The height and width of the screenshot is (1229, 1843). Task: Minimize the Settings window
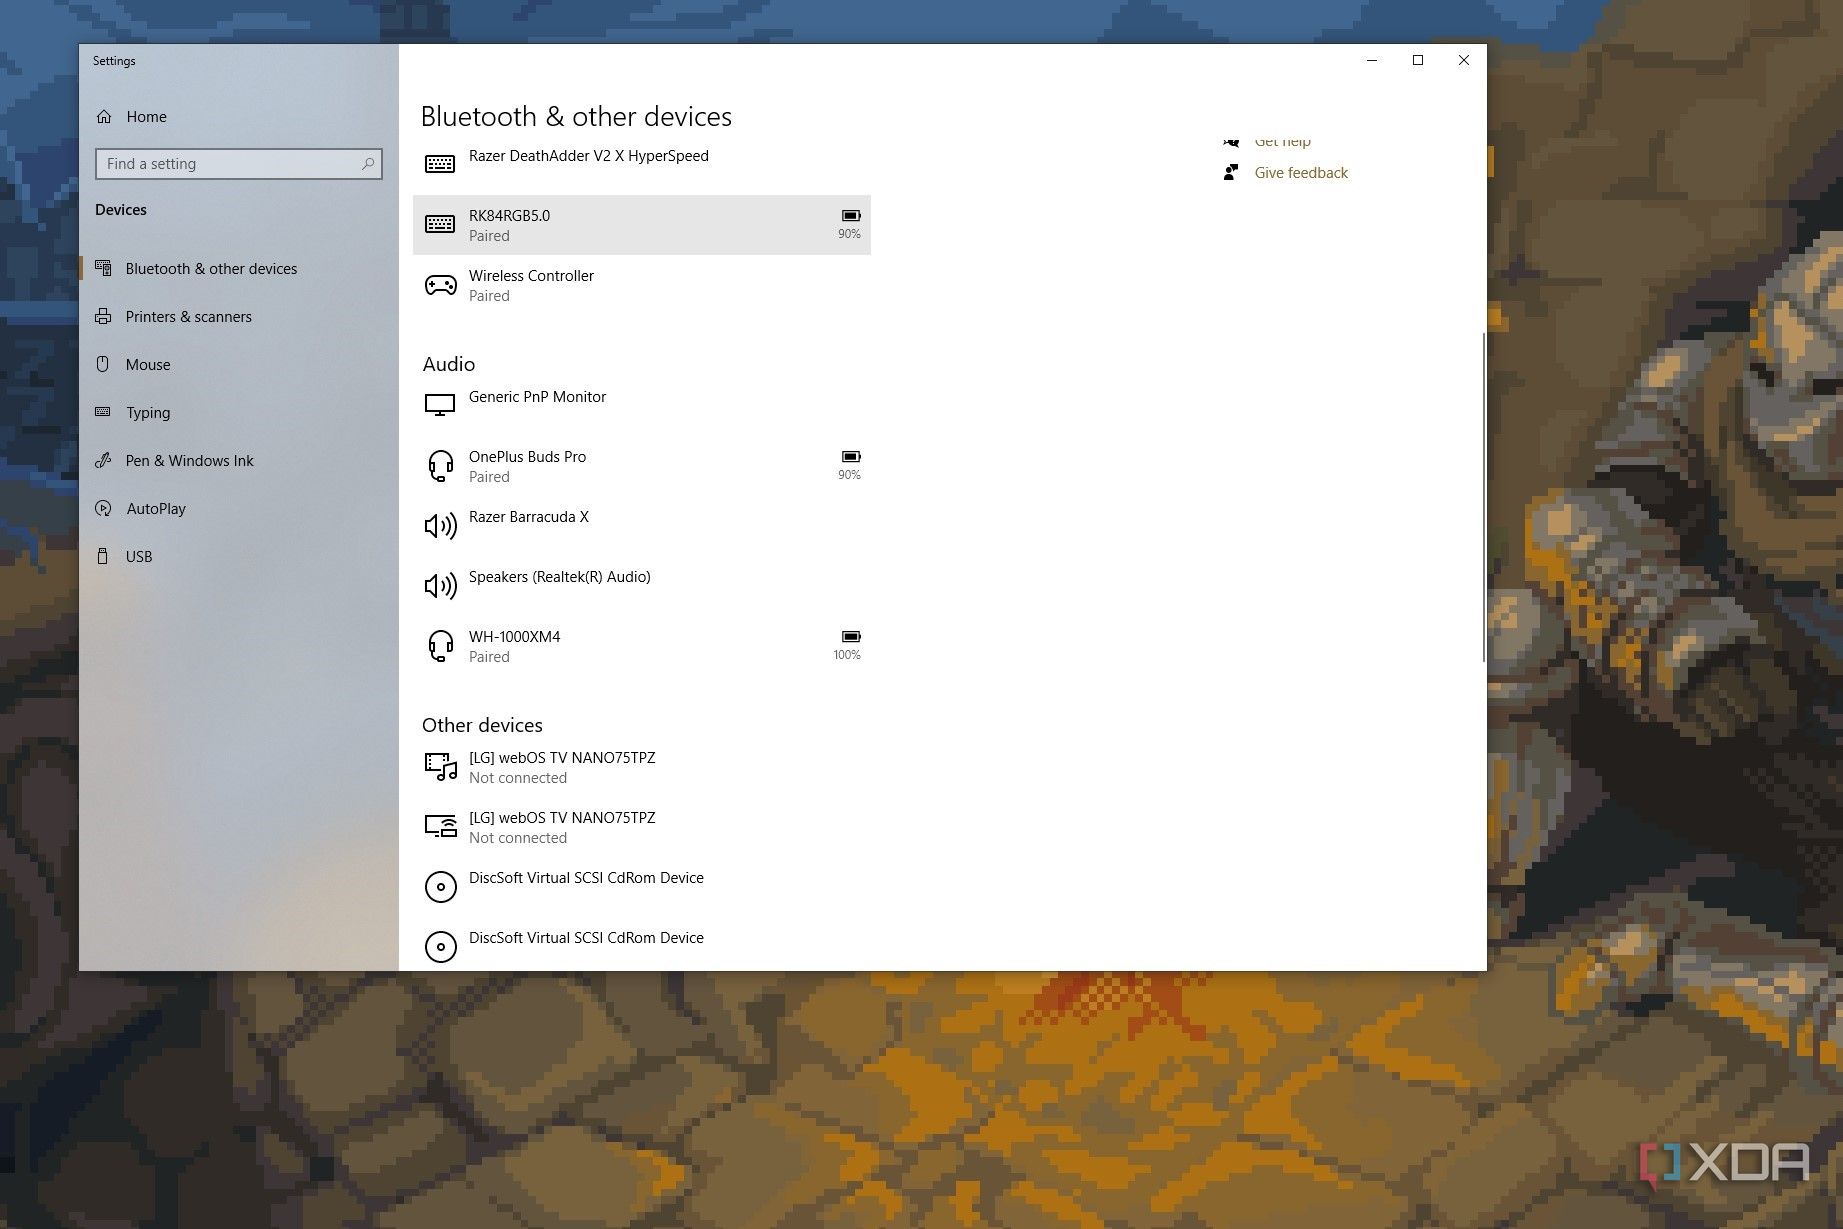point(1372,61)
